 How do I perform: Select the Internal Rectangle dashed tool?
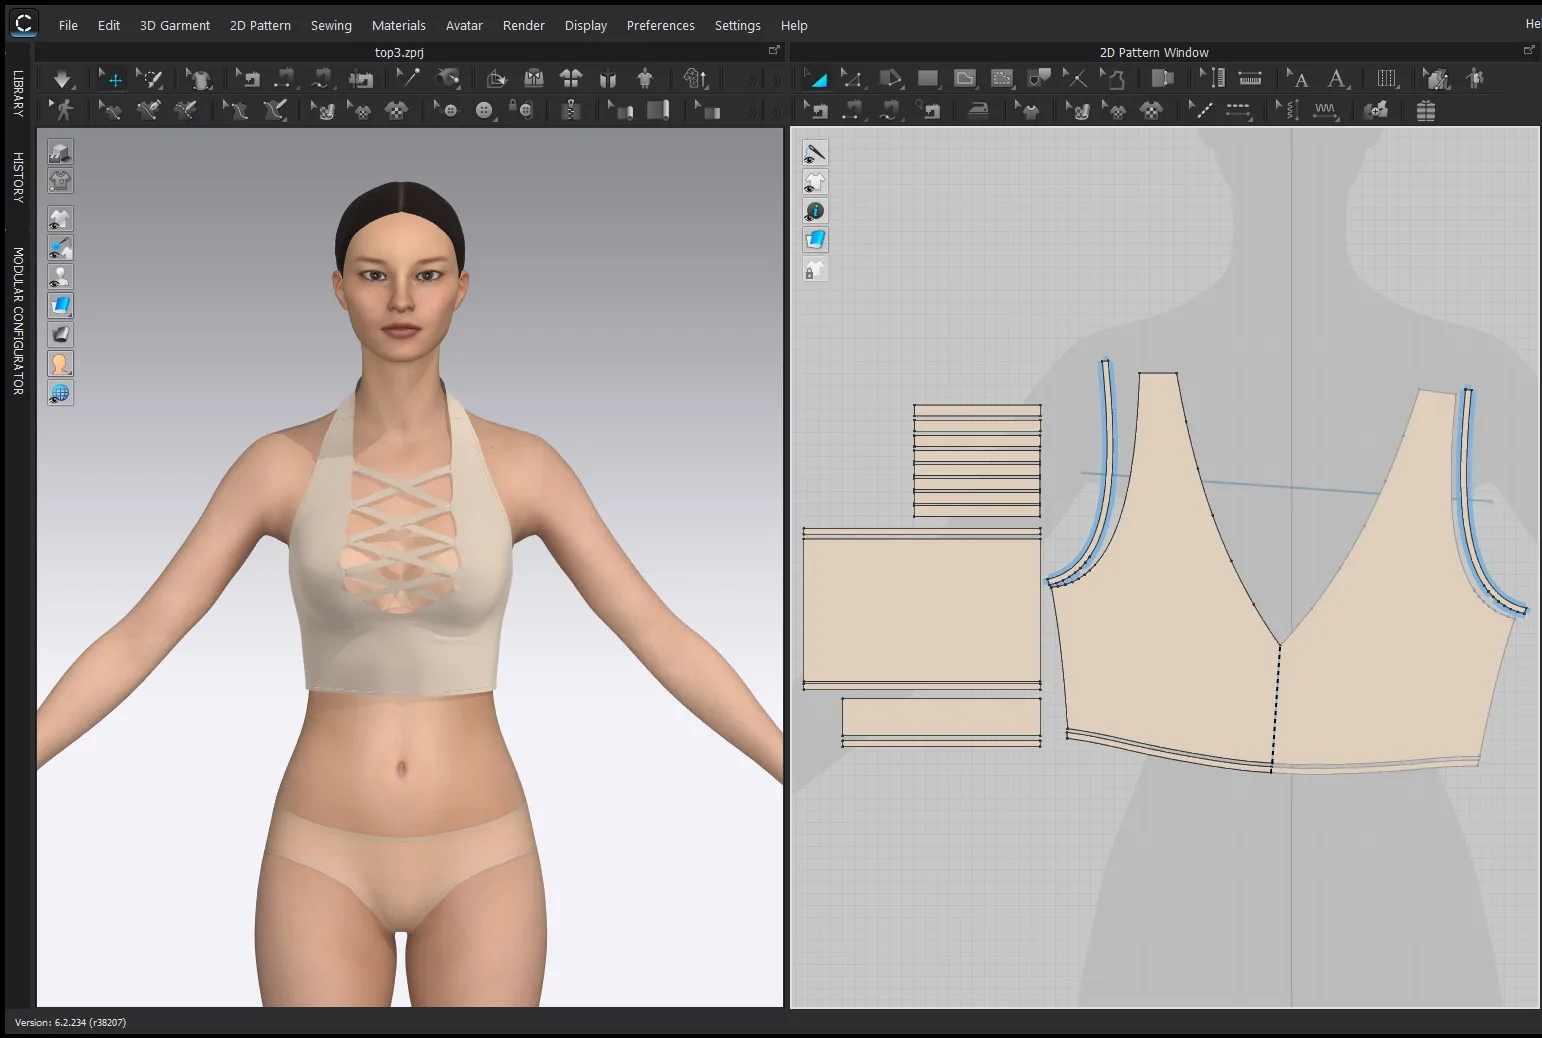1002,79
